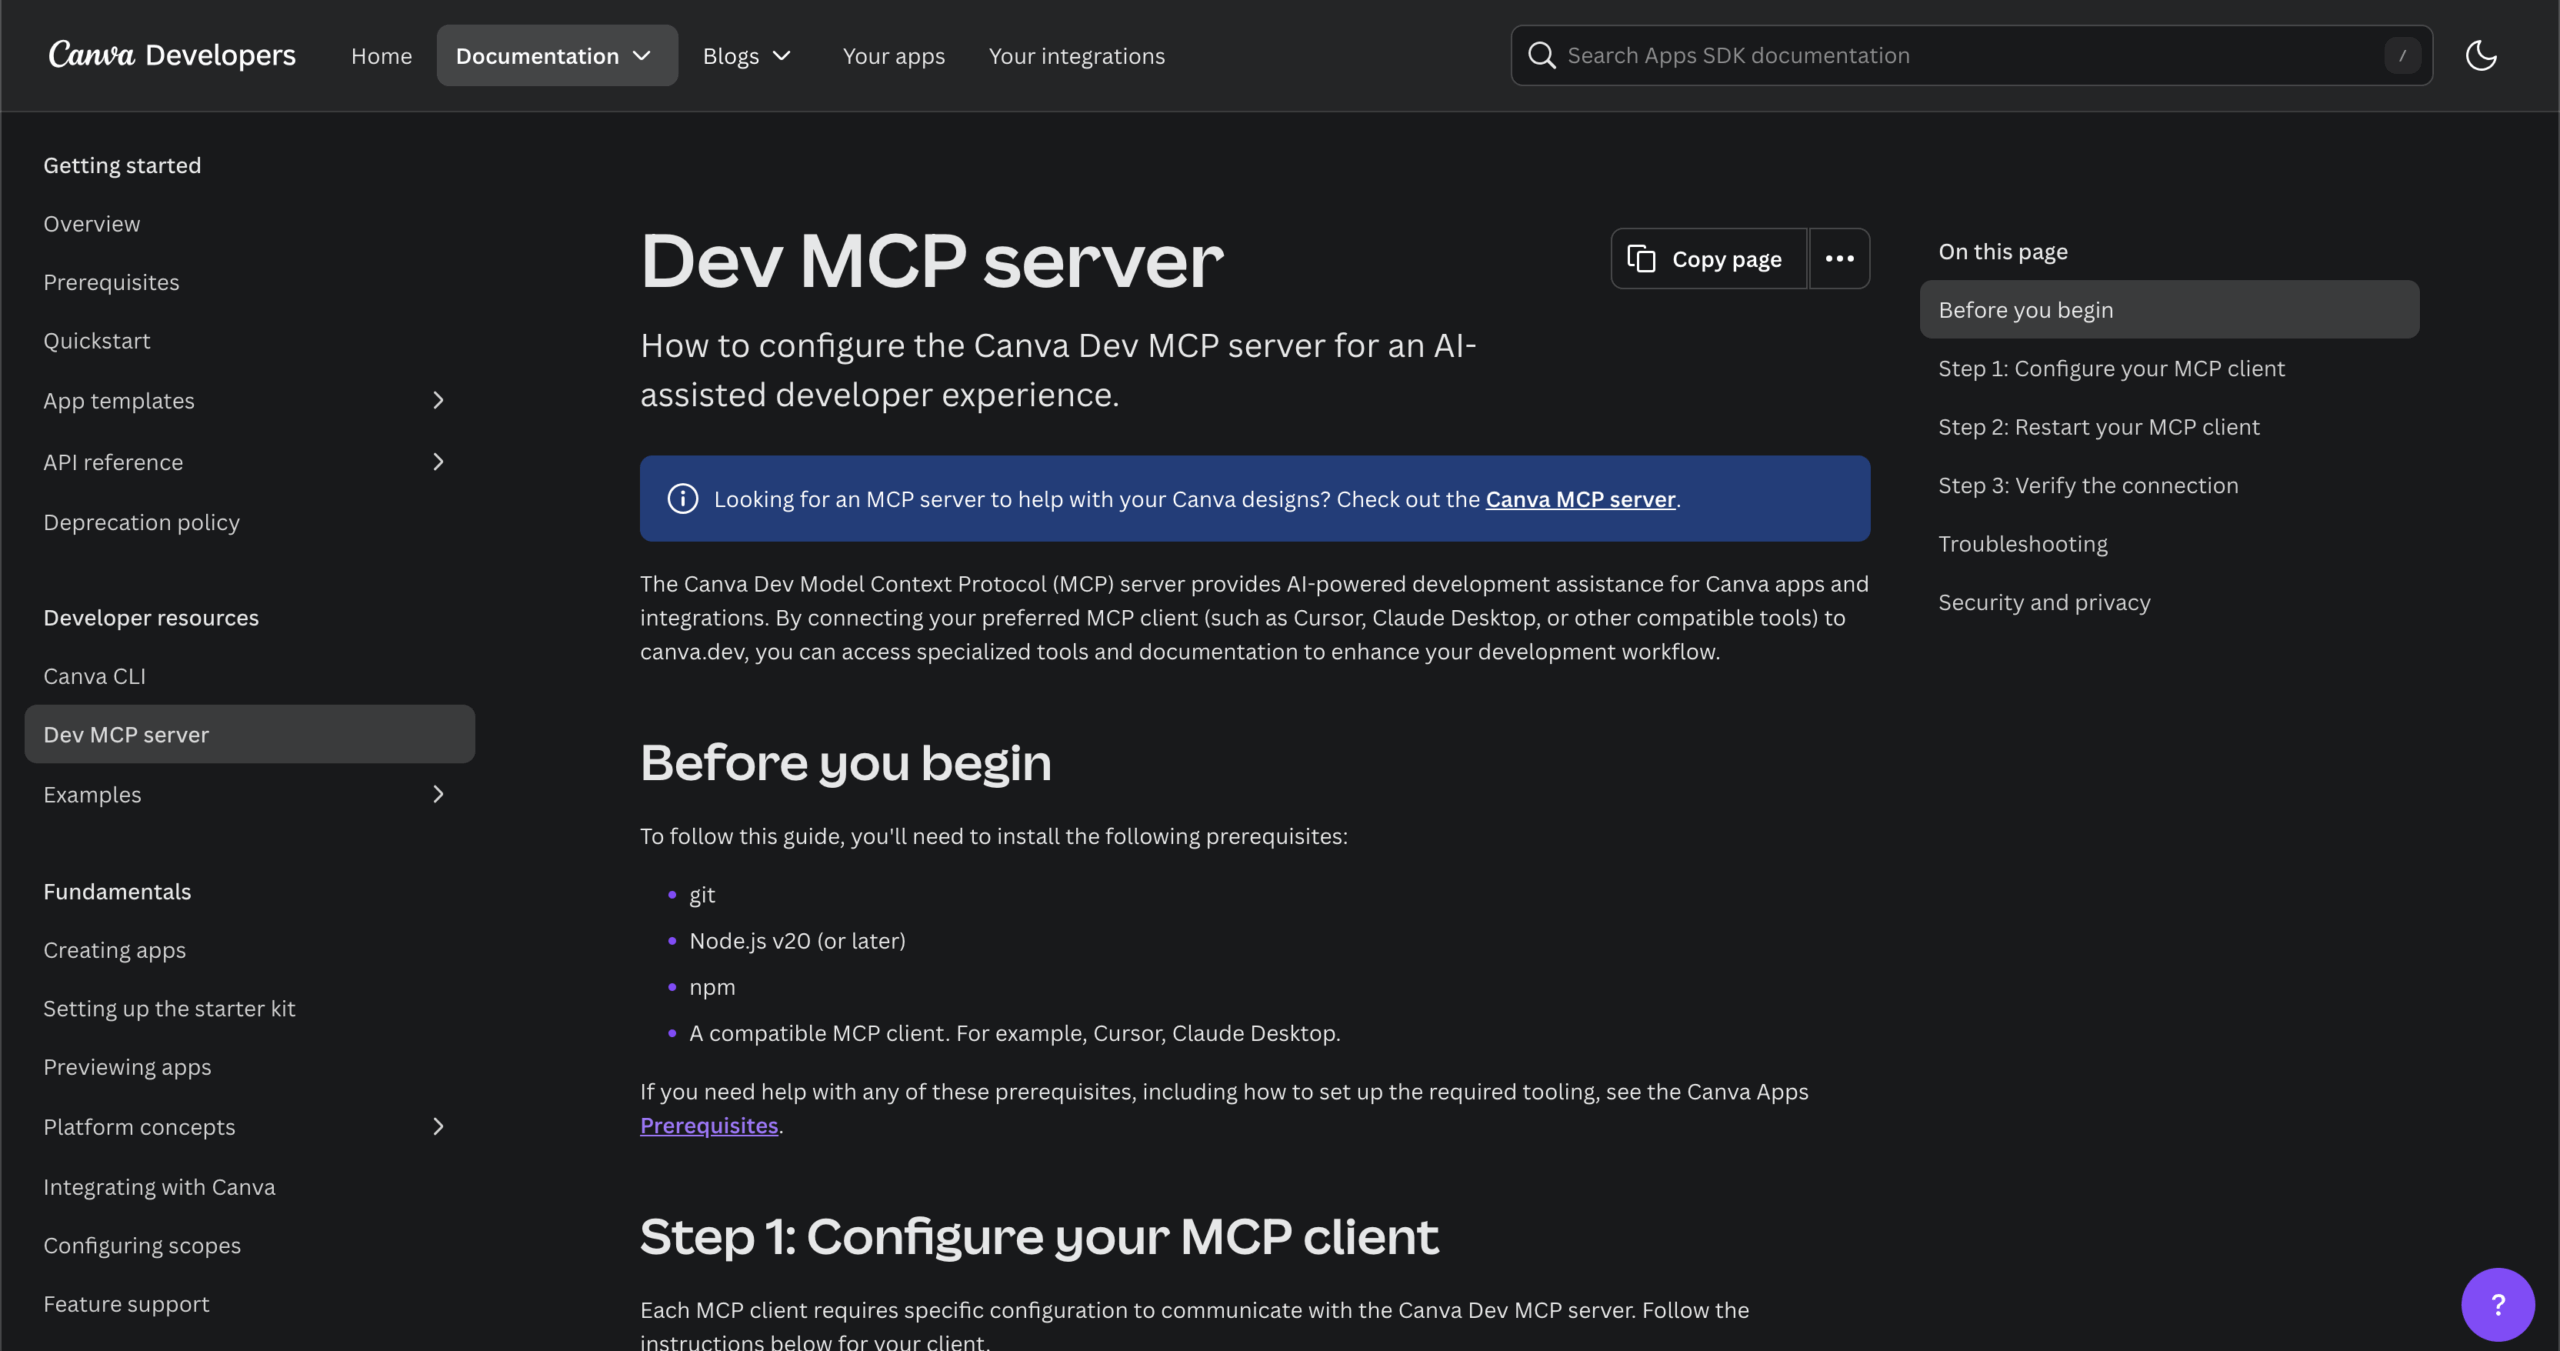Open the Documentation dropdown menu
The image size is (2560, 1351).
[556, 56]
